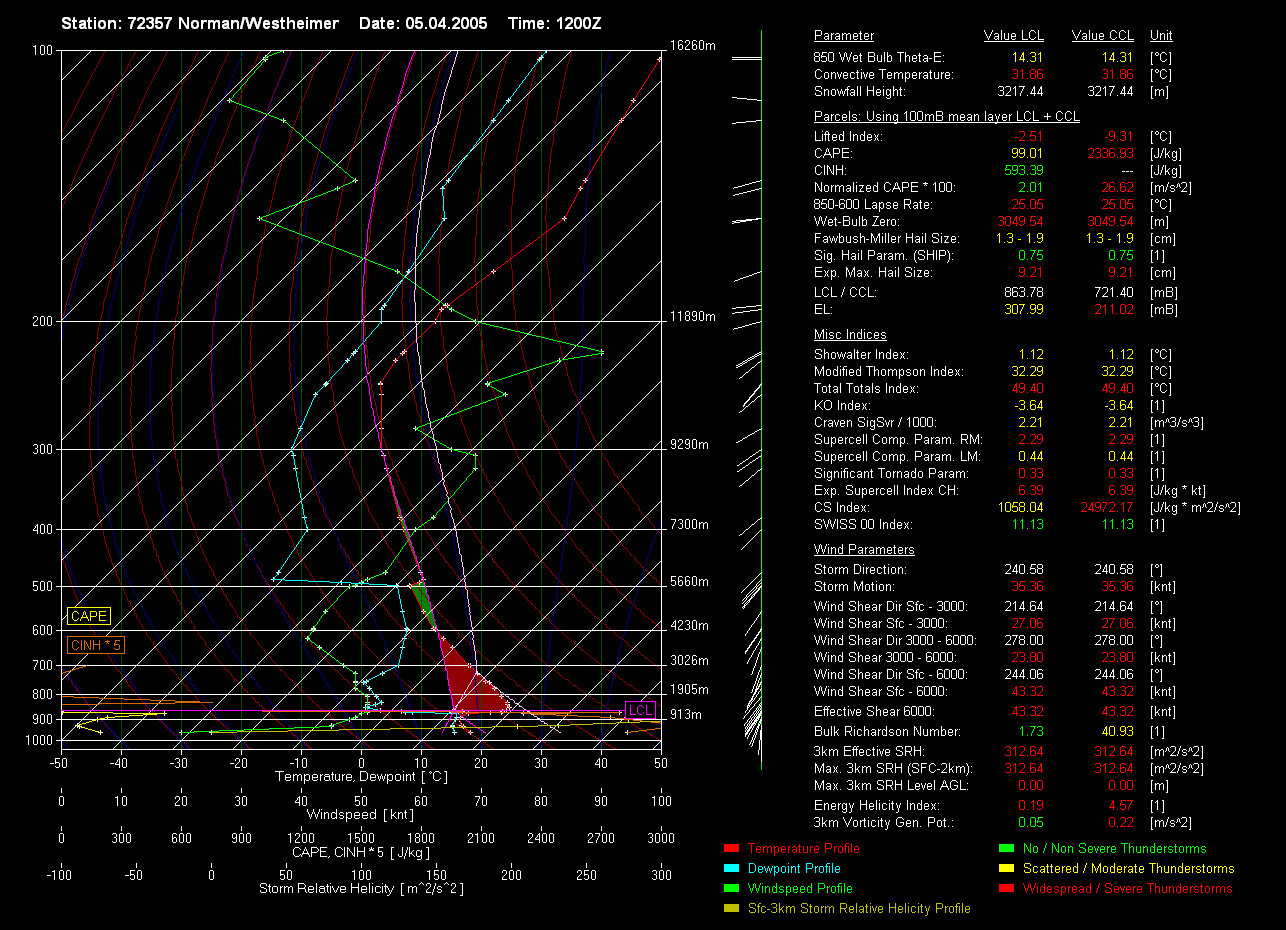Select the Parameter column header
This screenshot has width=1286, height=930.
click(843, 36)
